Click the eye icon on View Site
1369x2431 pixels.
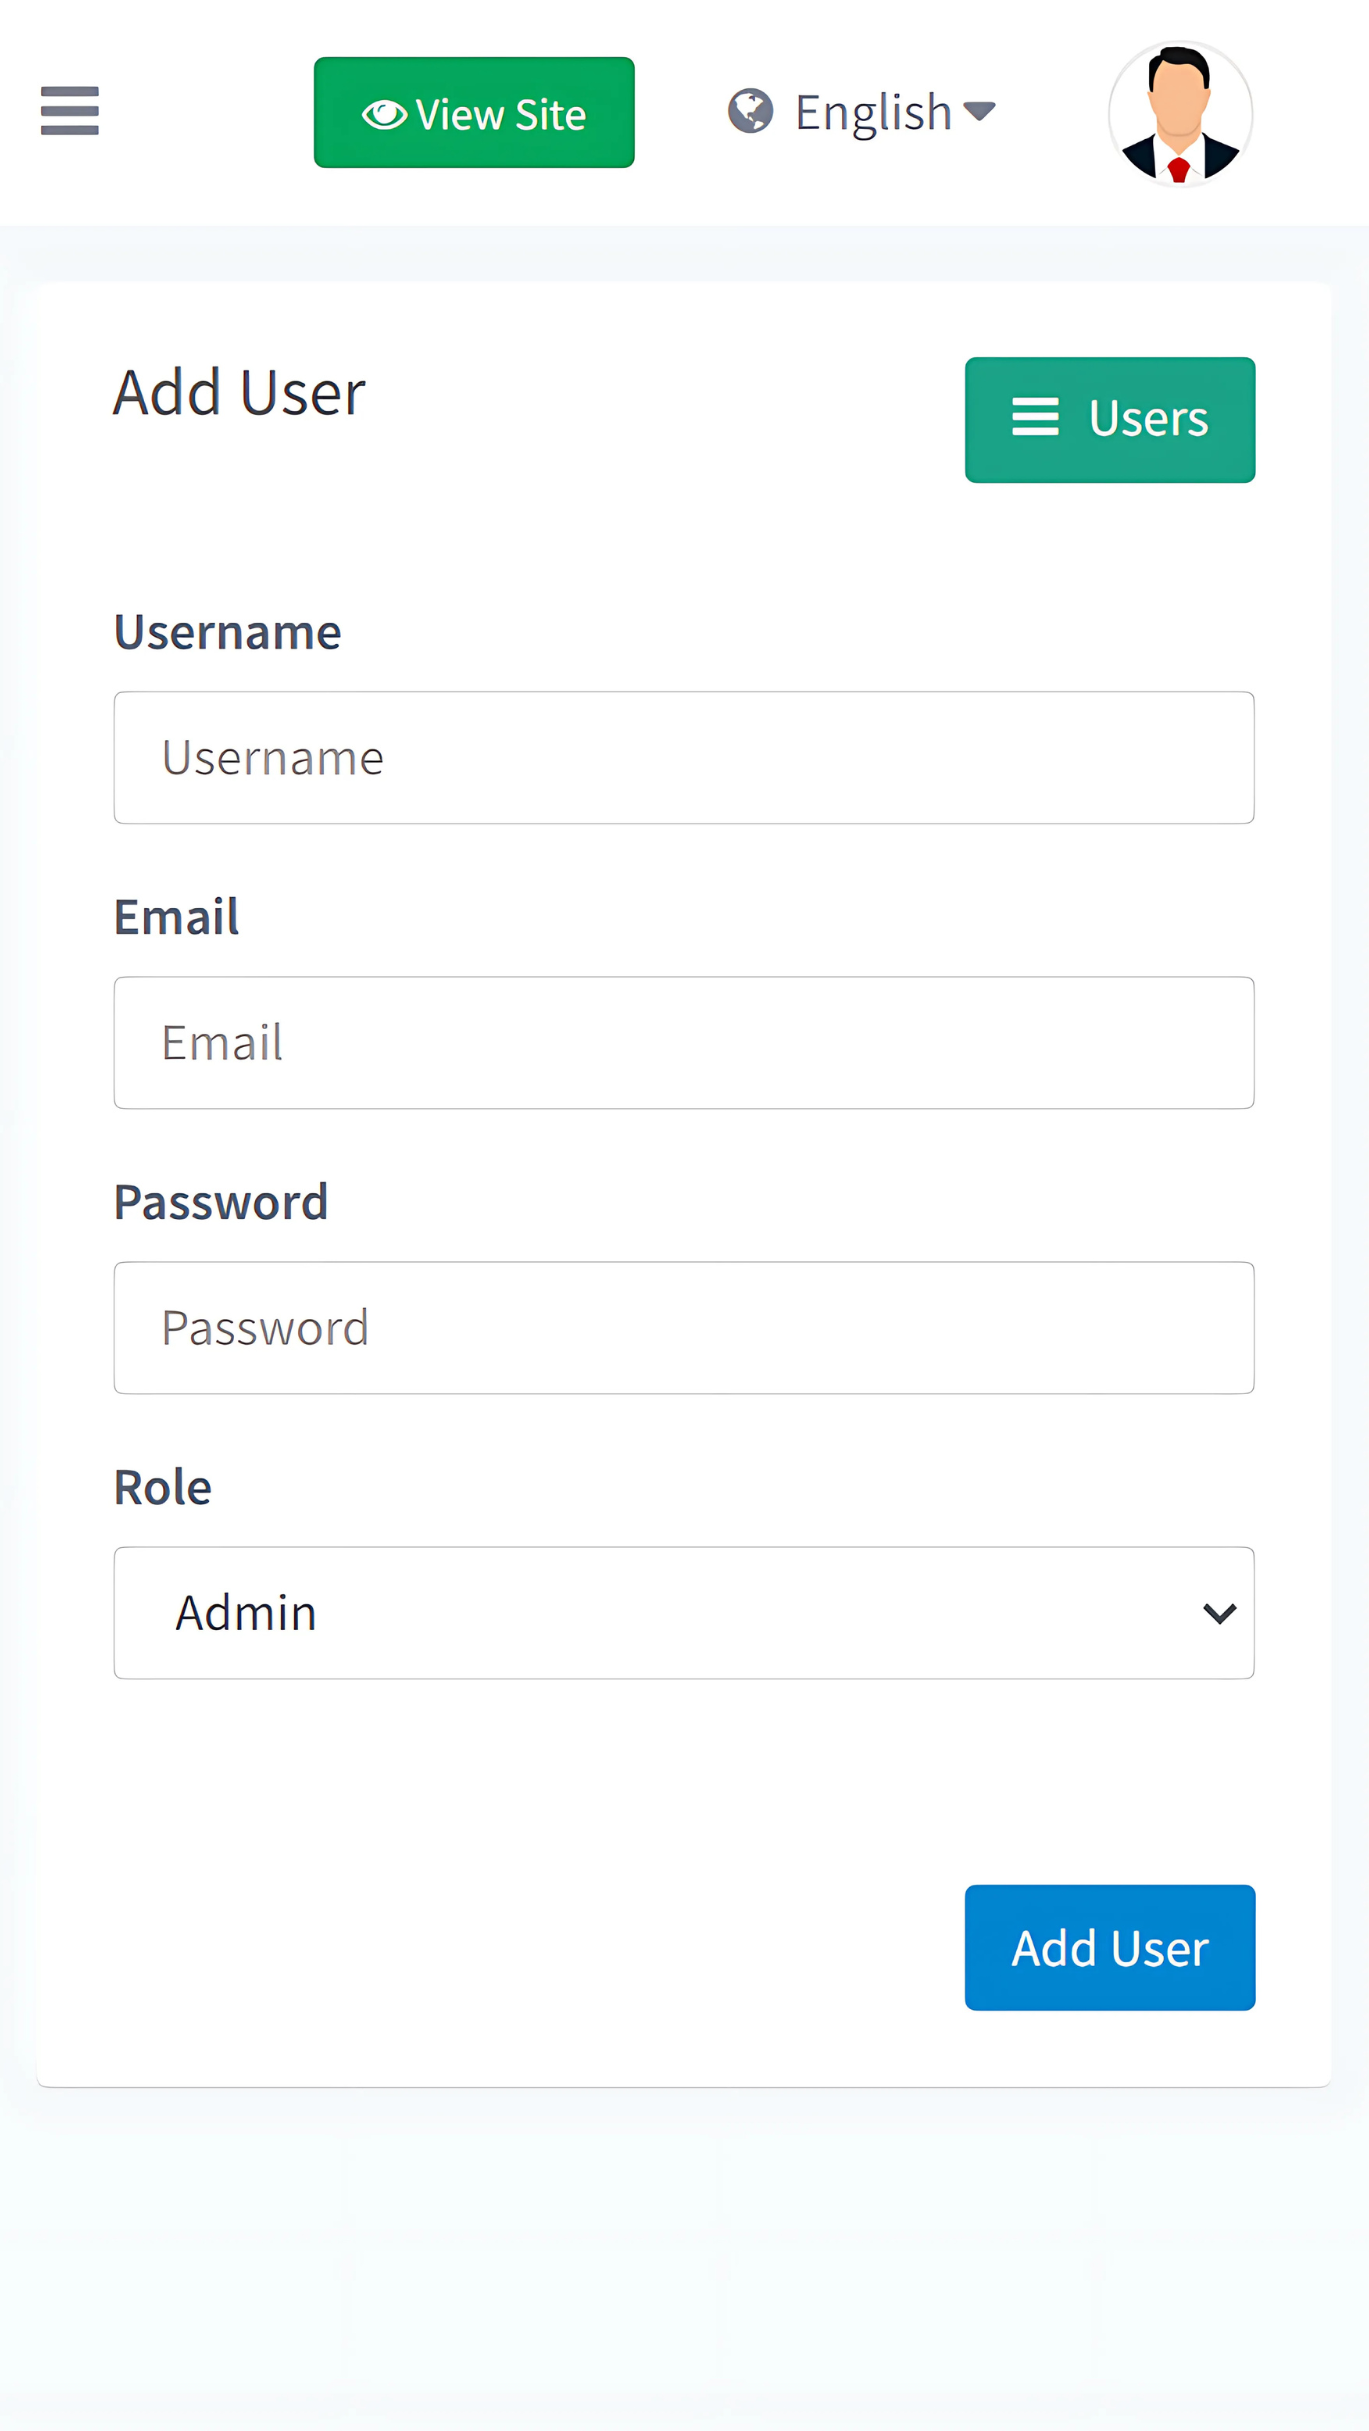pos(384,115)
